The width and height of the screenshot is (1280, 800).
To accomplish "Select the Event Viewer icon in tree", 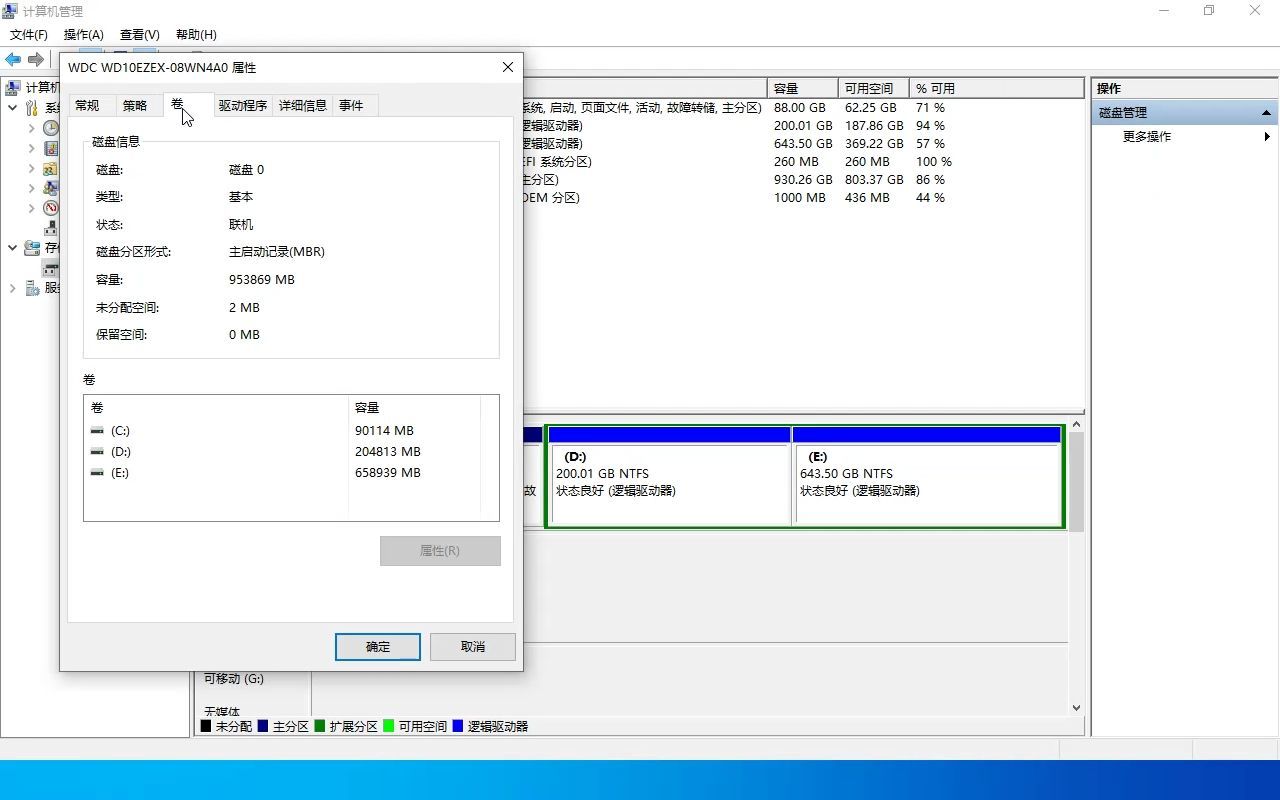I will click(50, 148).
